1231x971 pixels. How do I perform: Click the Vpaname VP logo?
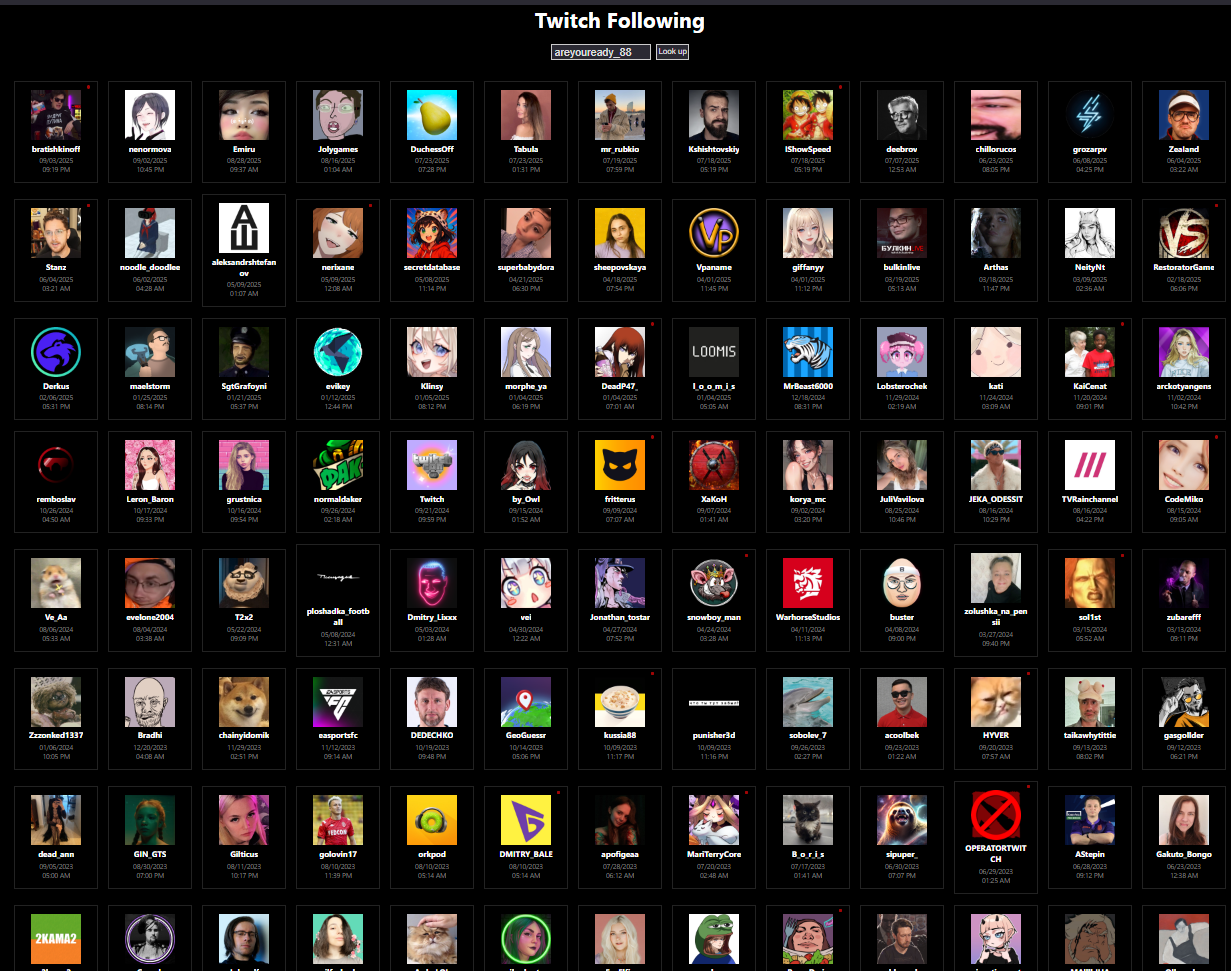pos(714,233)
